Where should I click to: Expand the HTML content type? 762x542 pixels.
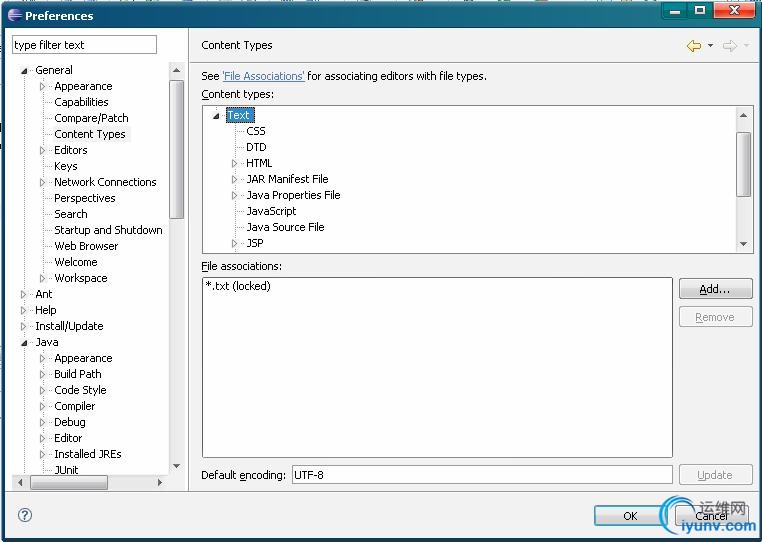235,164
